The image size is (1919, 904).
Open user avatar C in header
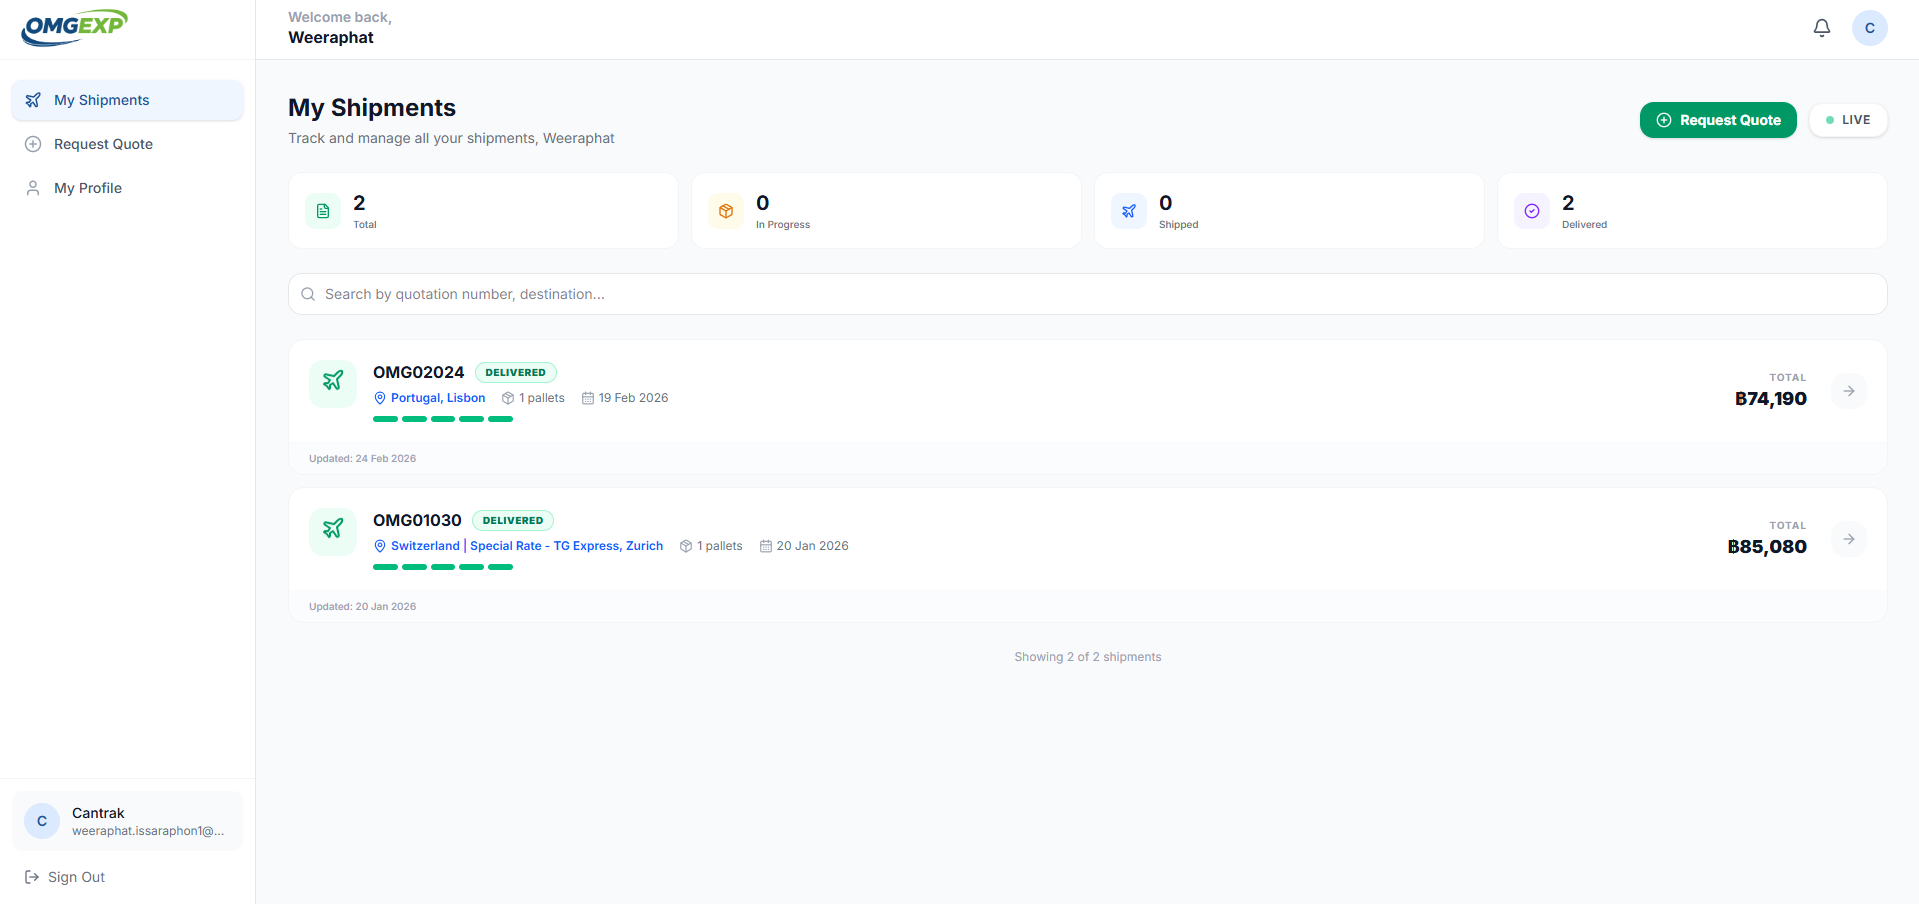1870,28
